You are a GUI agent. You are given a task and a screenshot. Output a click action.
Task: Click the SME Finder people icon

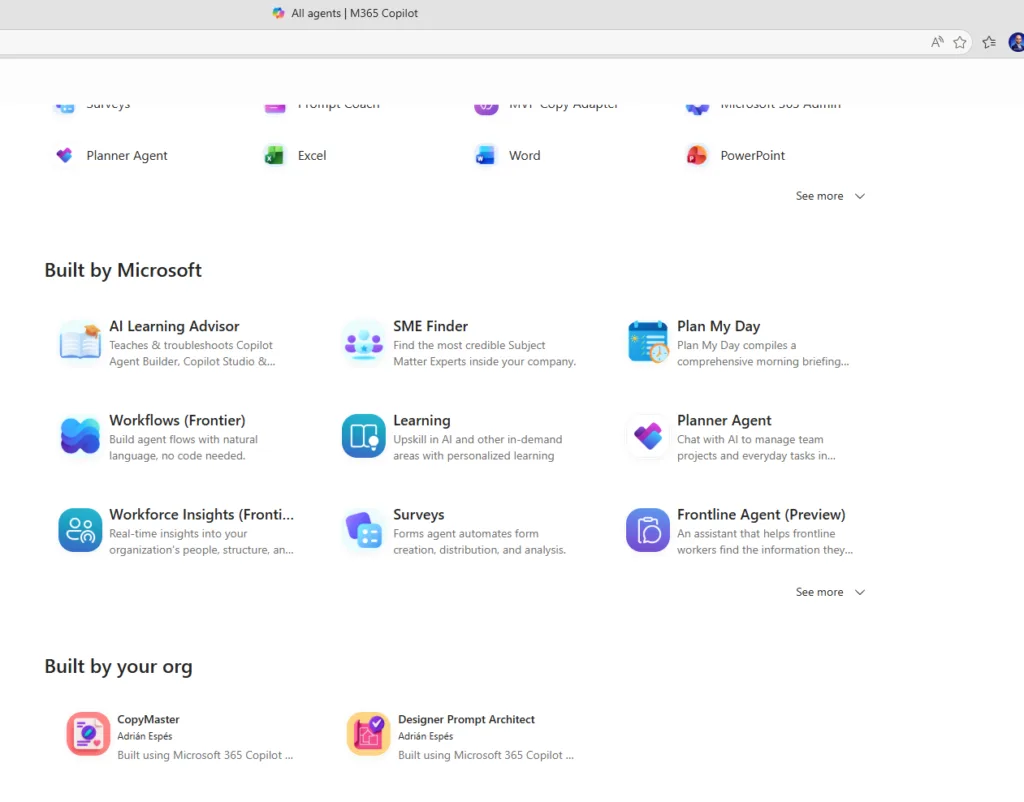(x=364, y=342)
